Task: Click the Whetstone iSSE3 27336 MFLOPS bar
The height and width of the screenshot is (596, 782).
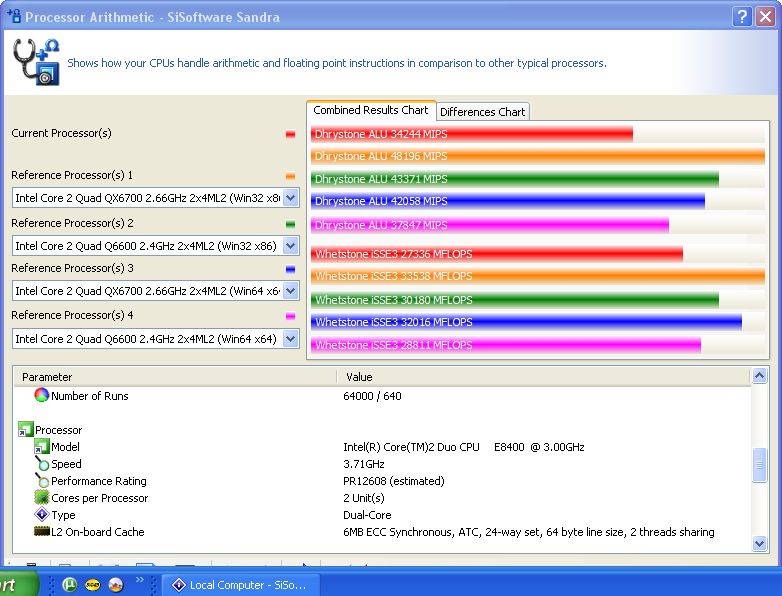Action: click(497, 254)
